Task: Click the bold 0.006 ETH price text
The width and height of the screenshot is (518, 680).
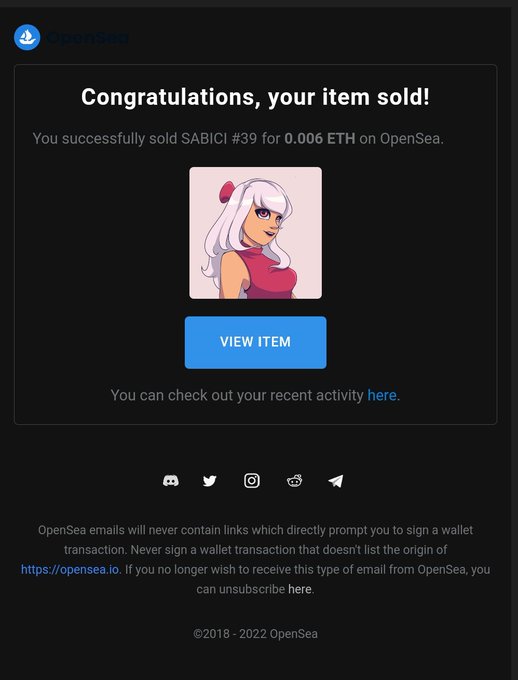Action: click(320, 139)
